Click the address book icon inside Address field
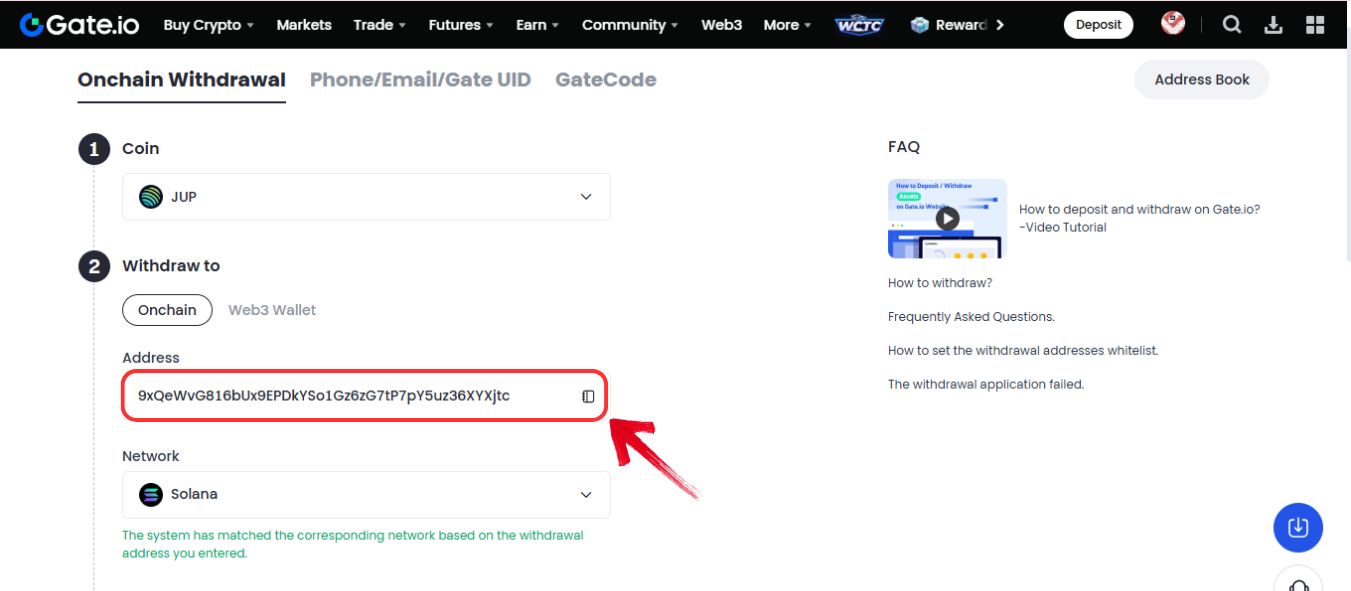The image size is (1351, 591). (588, 396)
